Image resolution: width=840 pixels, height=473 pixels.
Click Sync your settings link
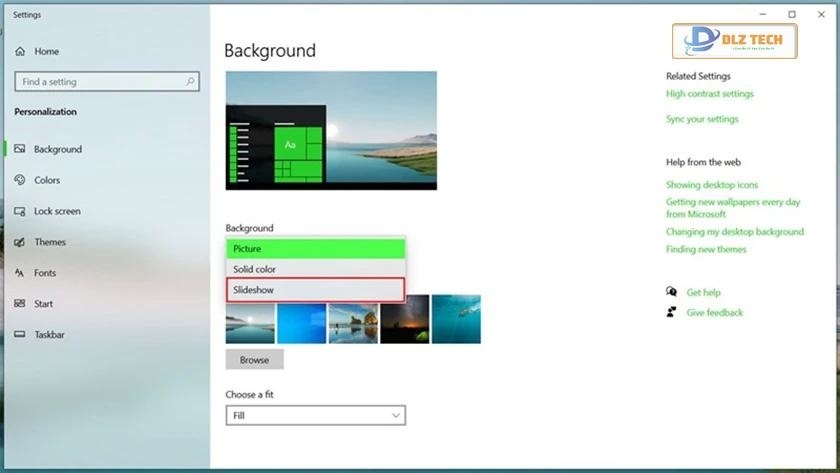[x=702, y=119]
